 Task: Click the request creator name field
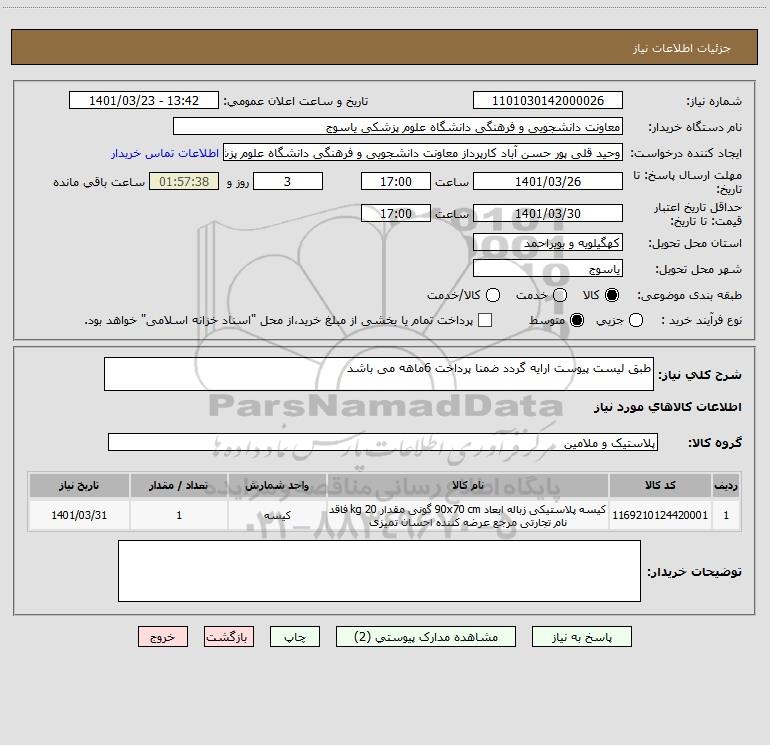pos(423,153)
